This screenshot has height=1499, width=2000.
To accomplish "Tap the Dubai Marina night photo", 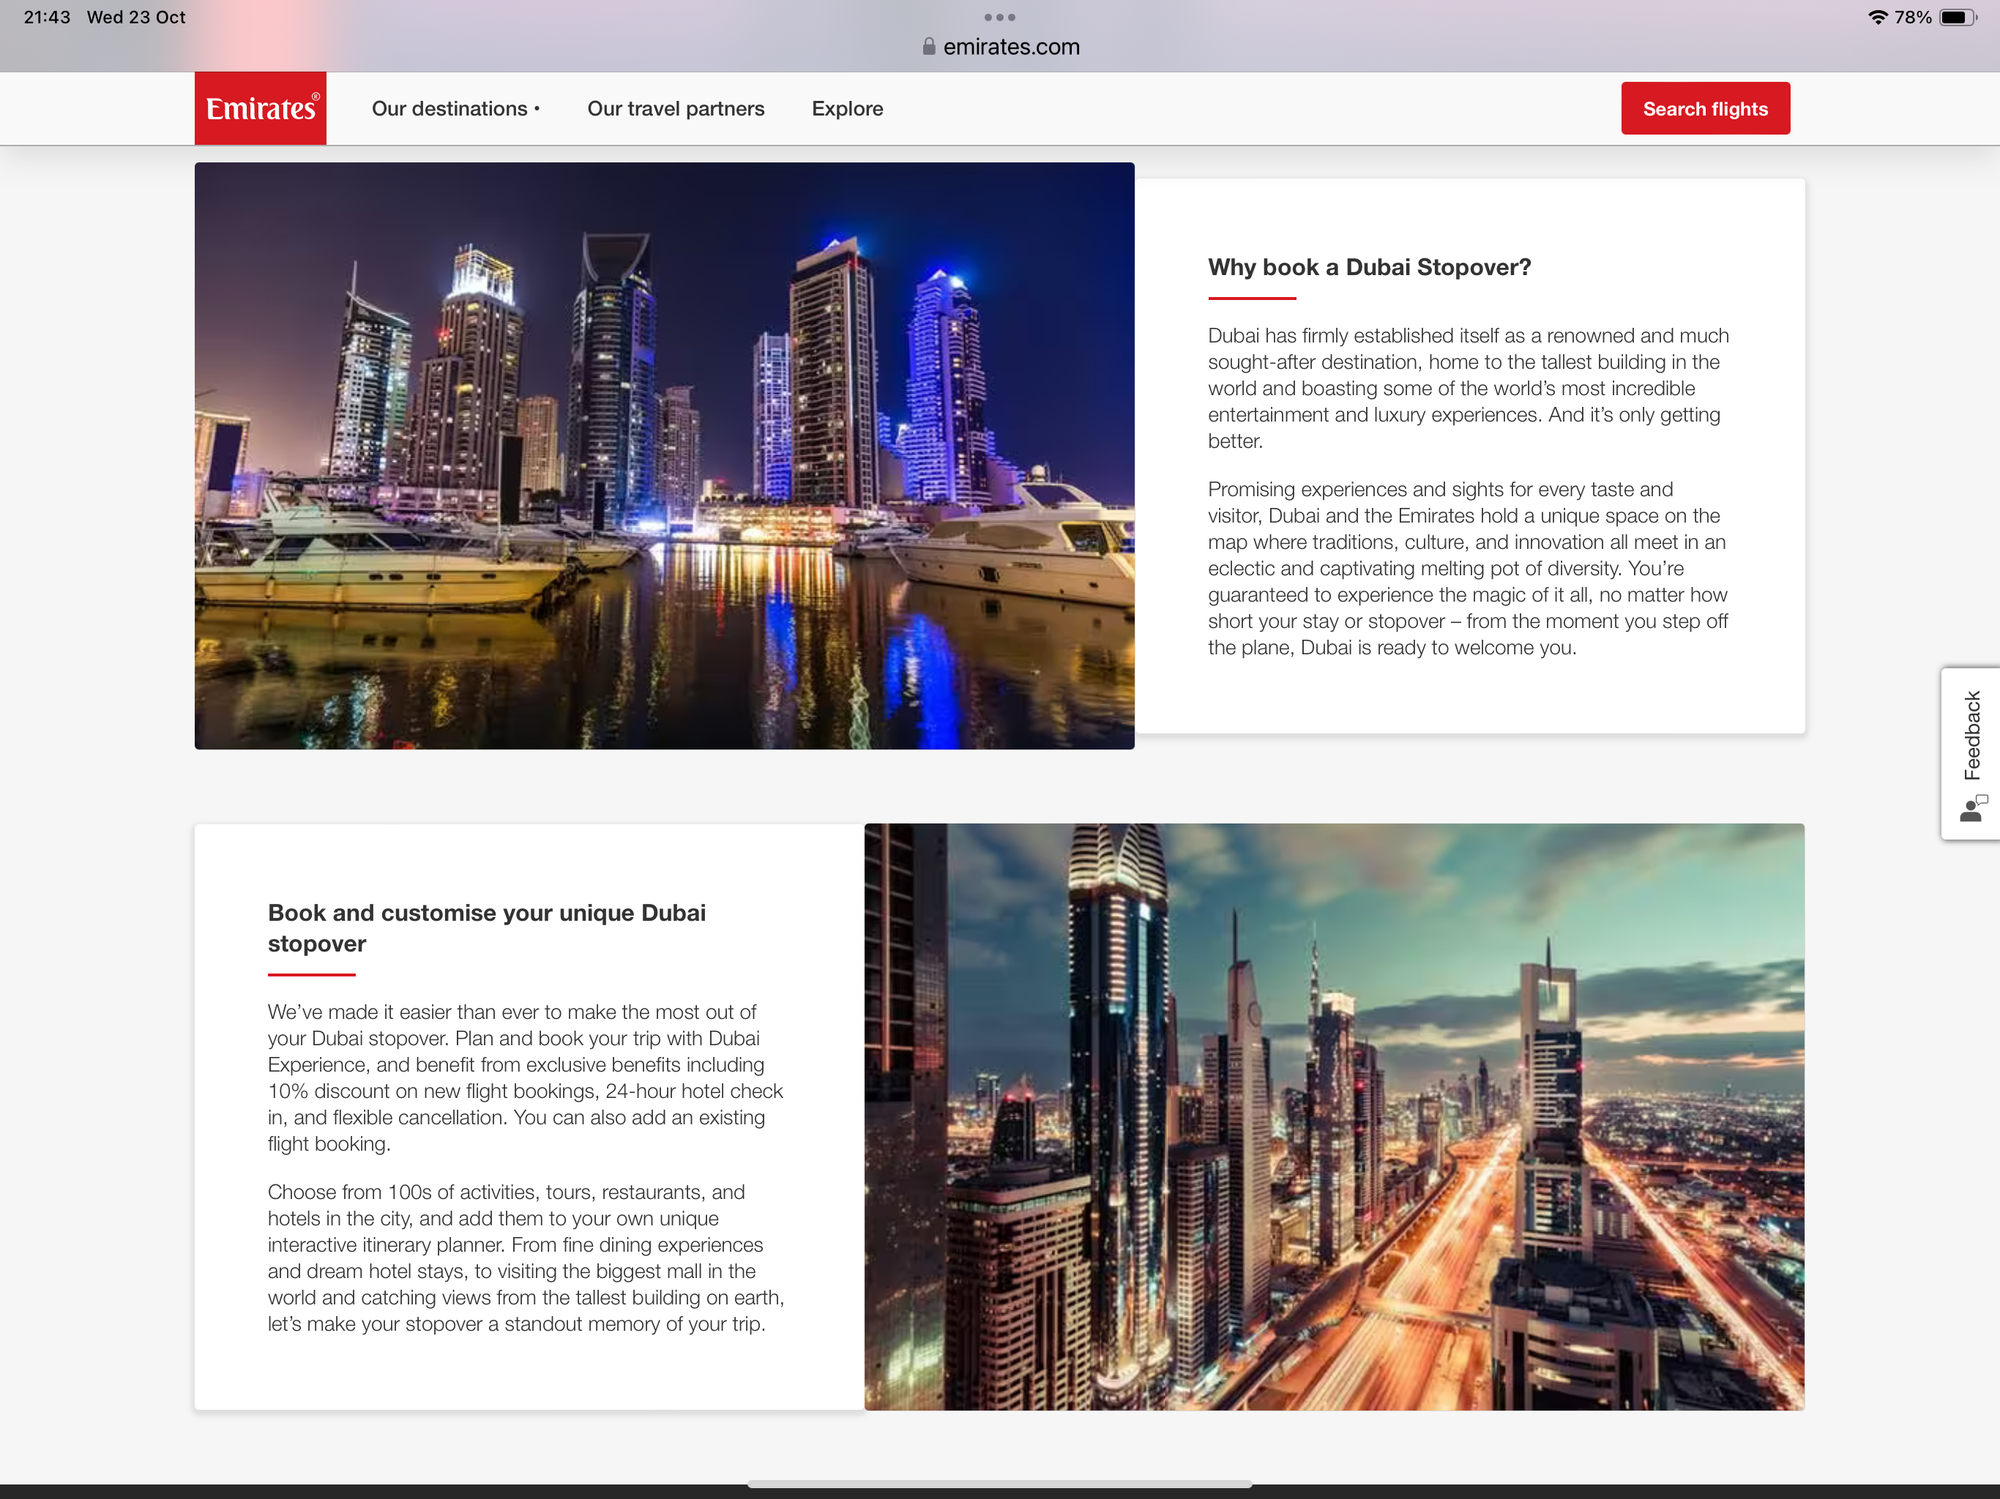I will (x=664, y=455).
